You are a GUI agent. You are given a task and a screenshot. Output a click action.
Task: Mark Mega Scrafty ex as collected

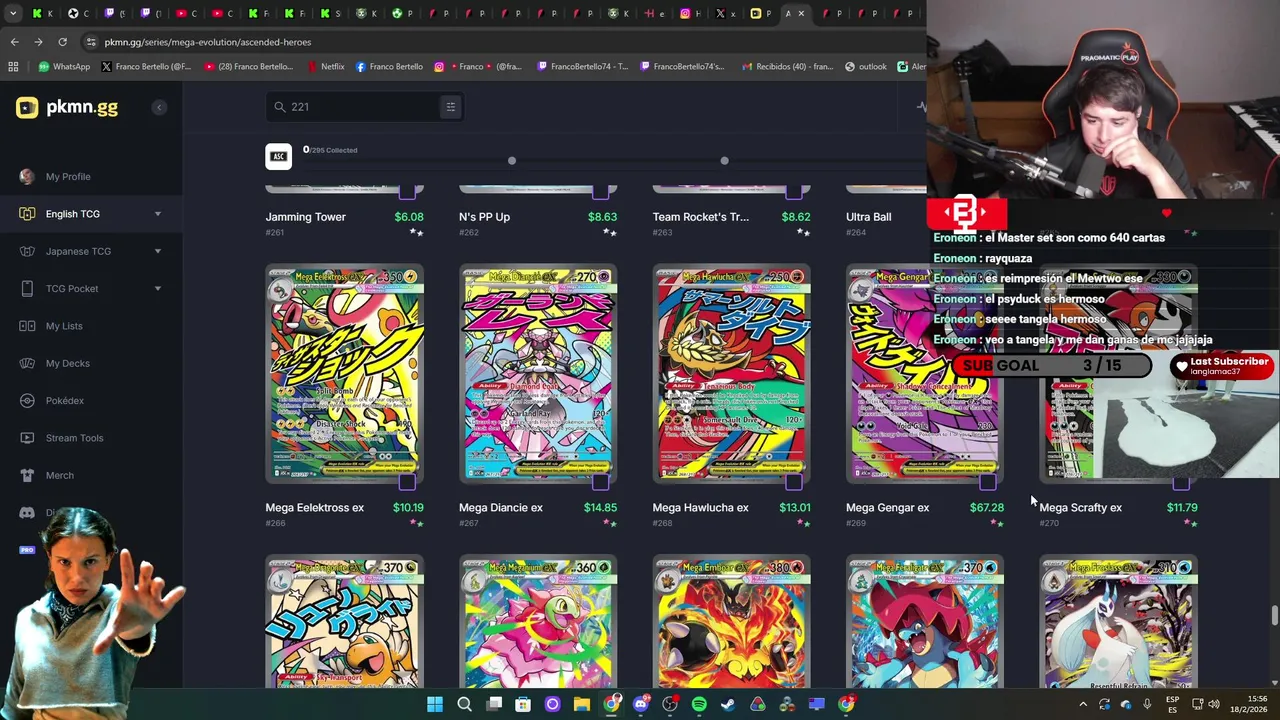(x=1181, y=483)
